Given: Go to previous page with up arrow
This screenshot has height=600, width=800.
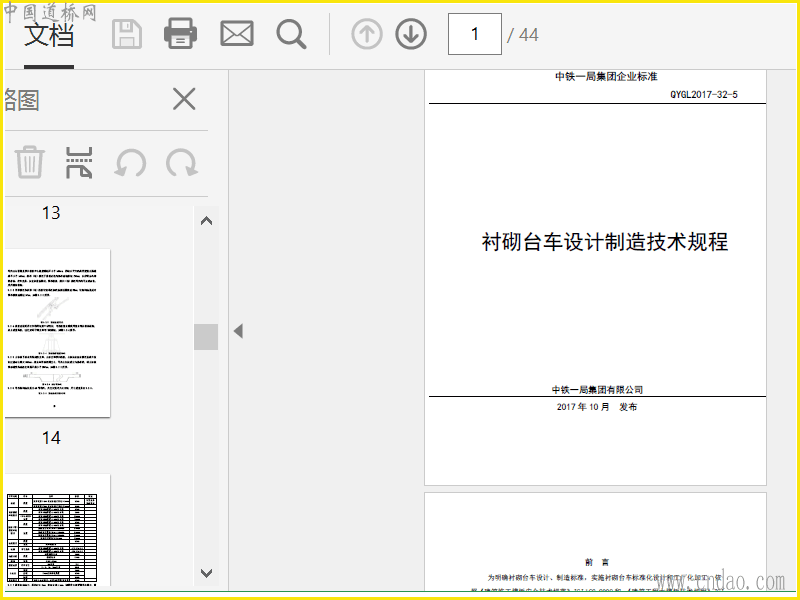Looking at the screenshot, I should pos(367,34).
